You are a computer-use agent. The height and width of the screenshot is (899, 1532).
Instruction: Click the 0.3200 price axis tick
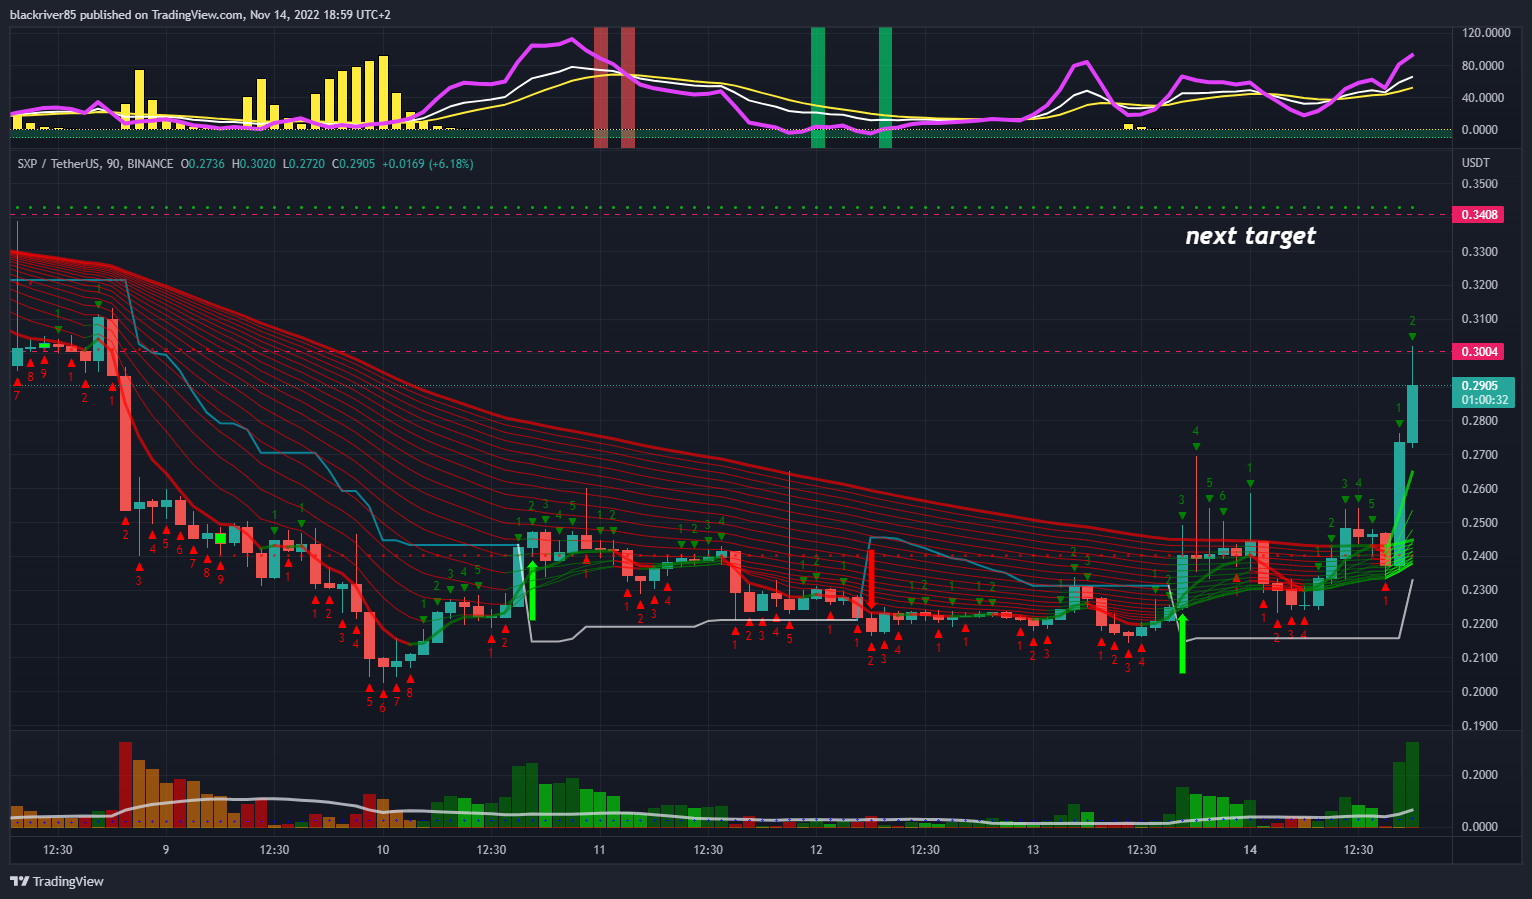coord(1480,286)
